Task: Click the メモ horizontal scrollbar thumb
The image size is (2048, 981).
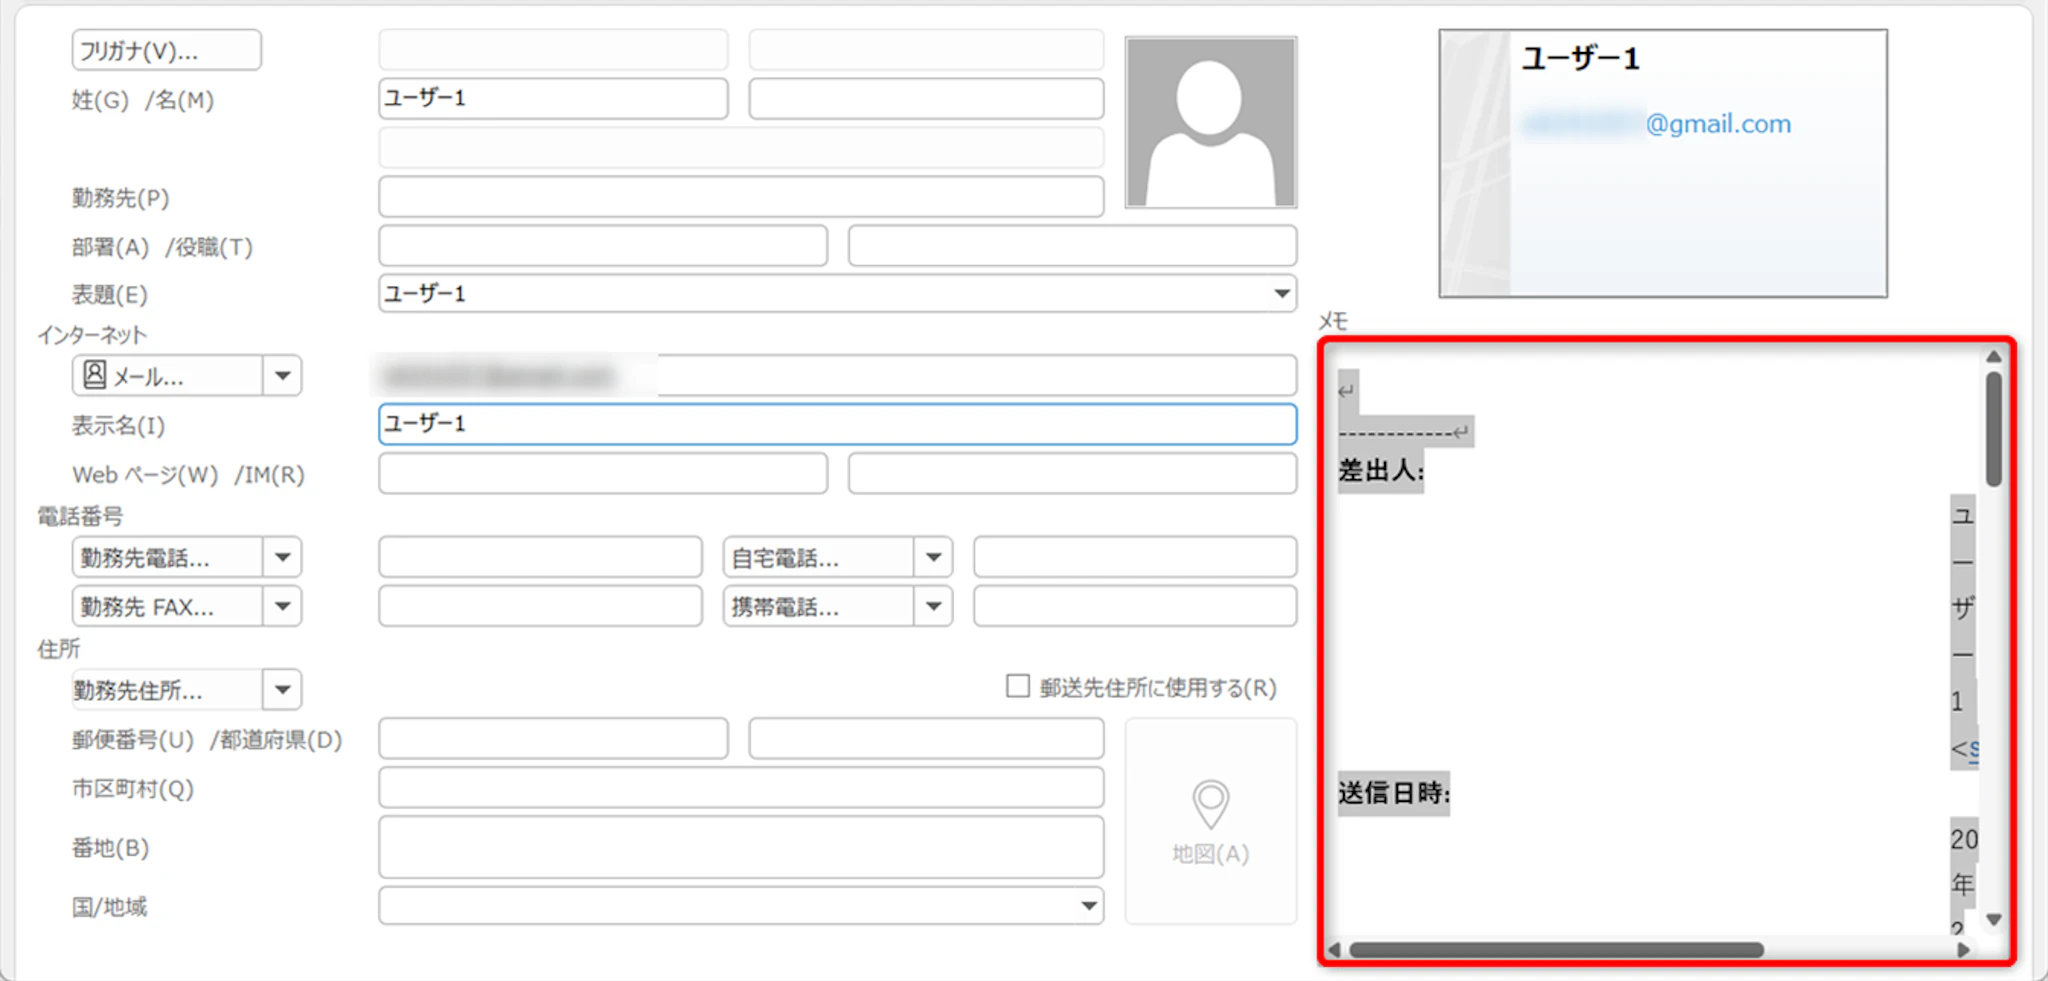Action: (x=1556, y=950)
